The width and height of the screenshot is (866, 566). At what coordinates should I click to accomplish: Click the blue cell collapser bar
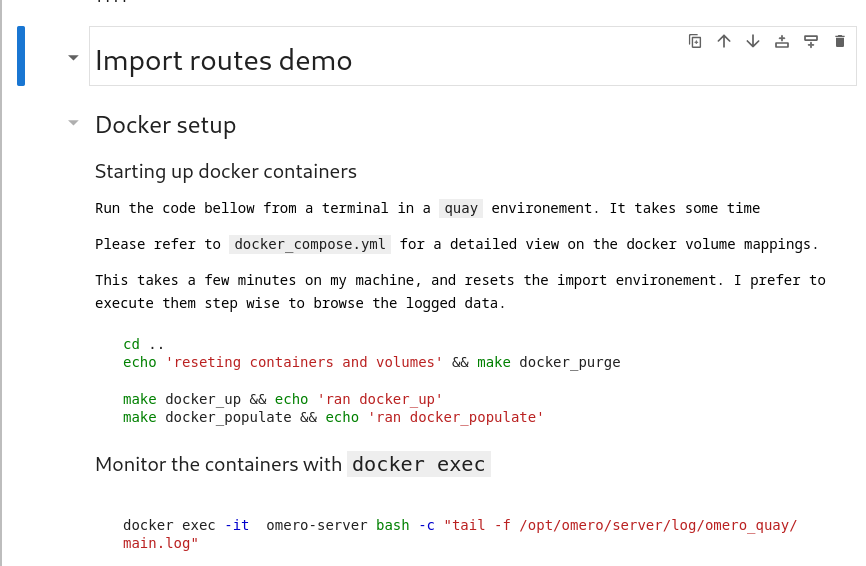coord(21,56)
